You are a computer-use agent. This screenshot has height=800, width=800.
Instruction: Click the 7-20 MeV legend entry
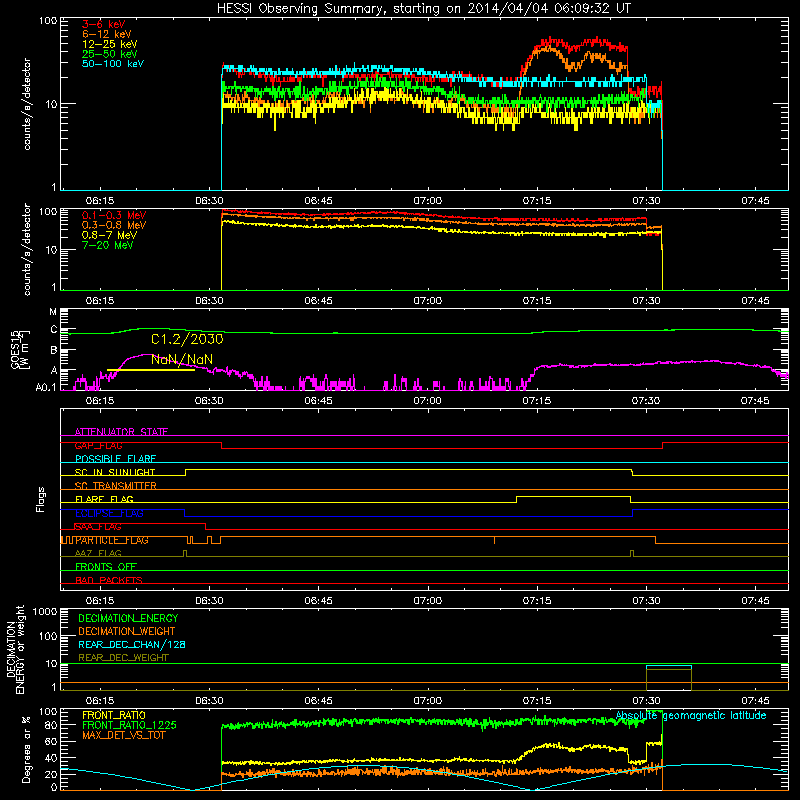(108, 245)
